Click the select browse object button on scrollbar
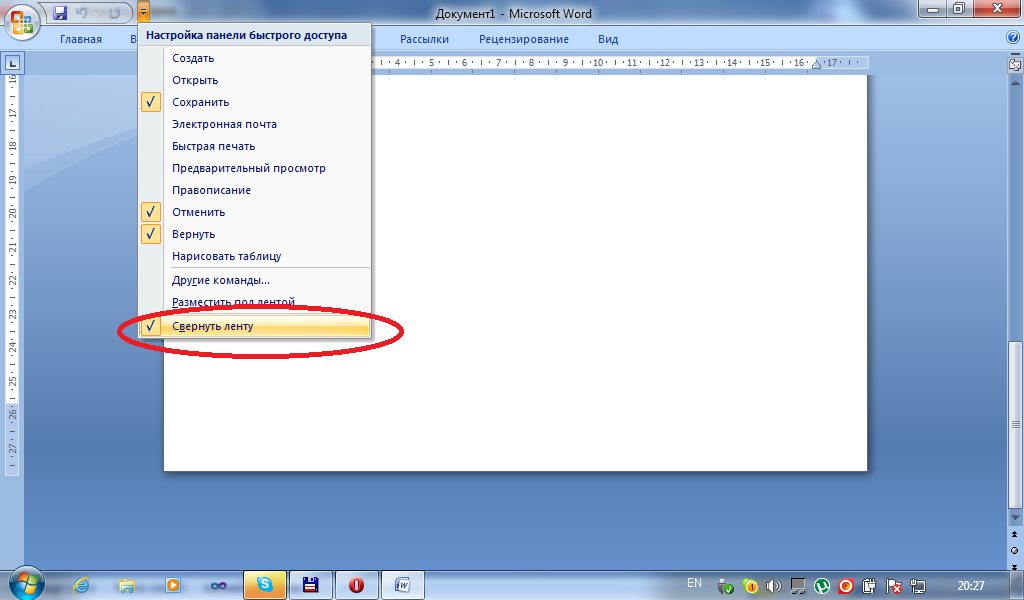 click(1015, 551)
